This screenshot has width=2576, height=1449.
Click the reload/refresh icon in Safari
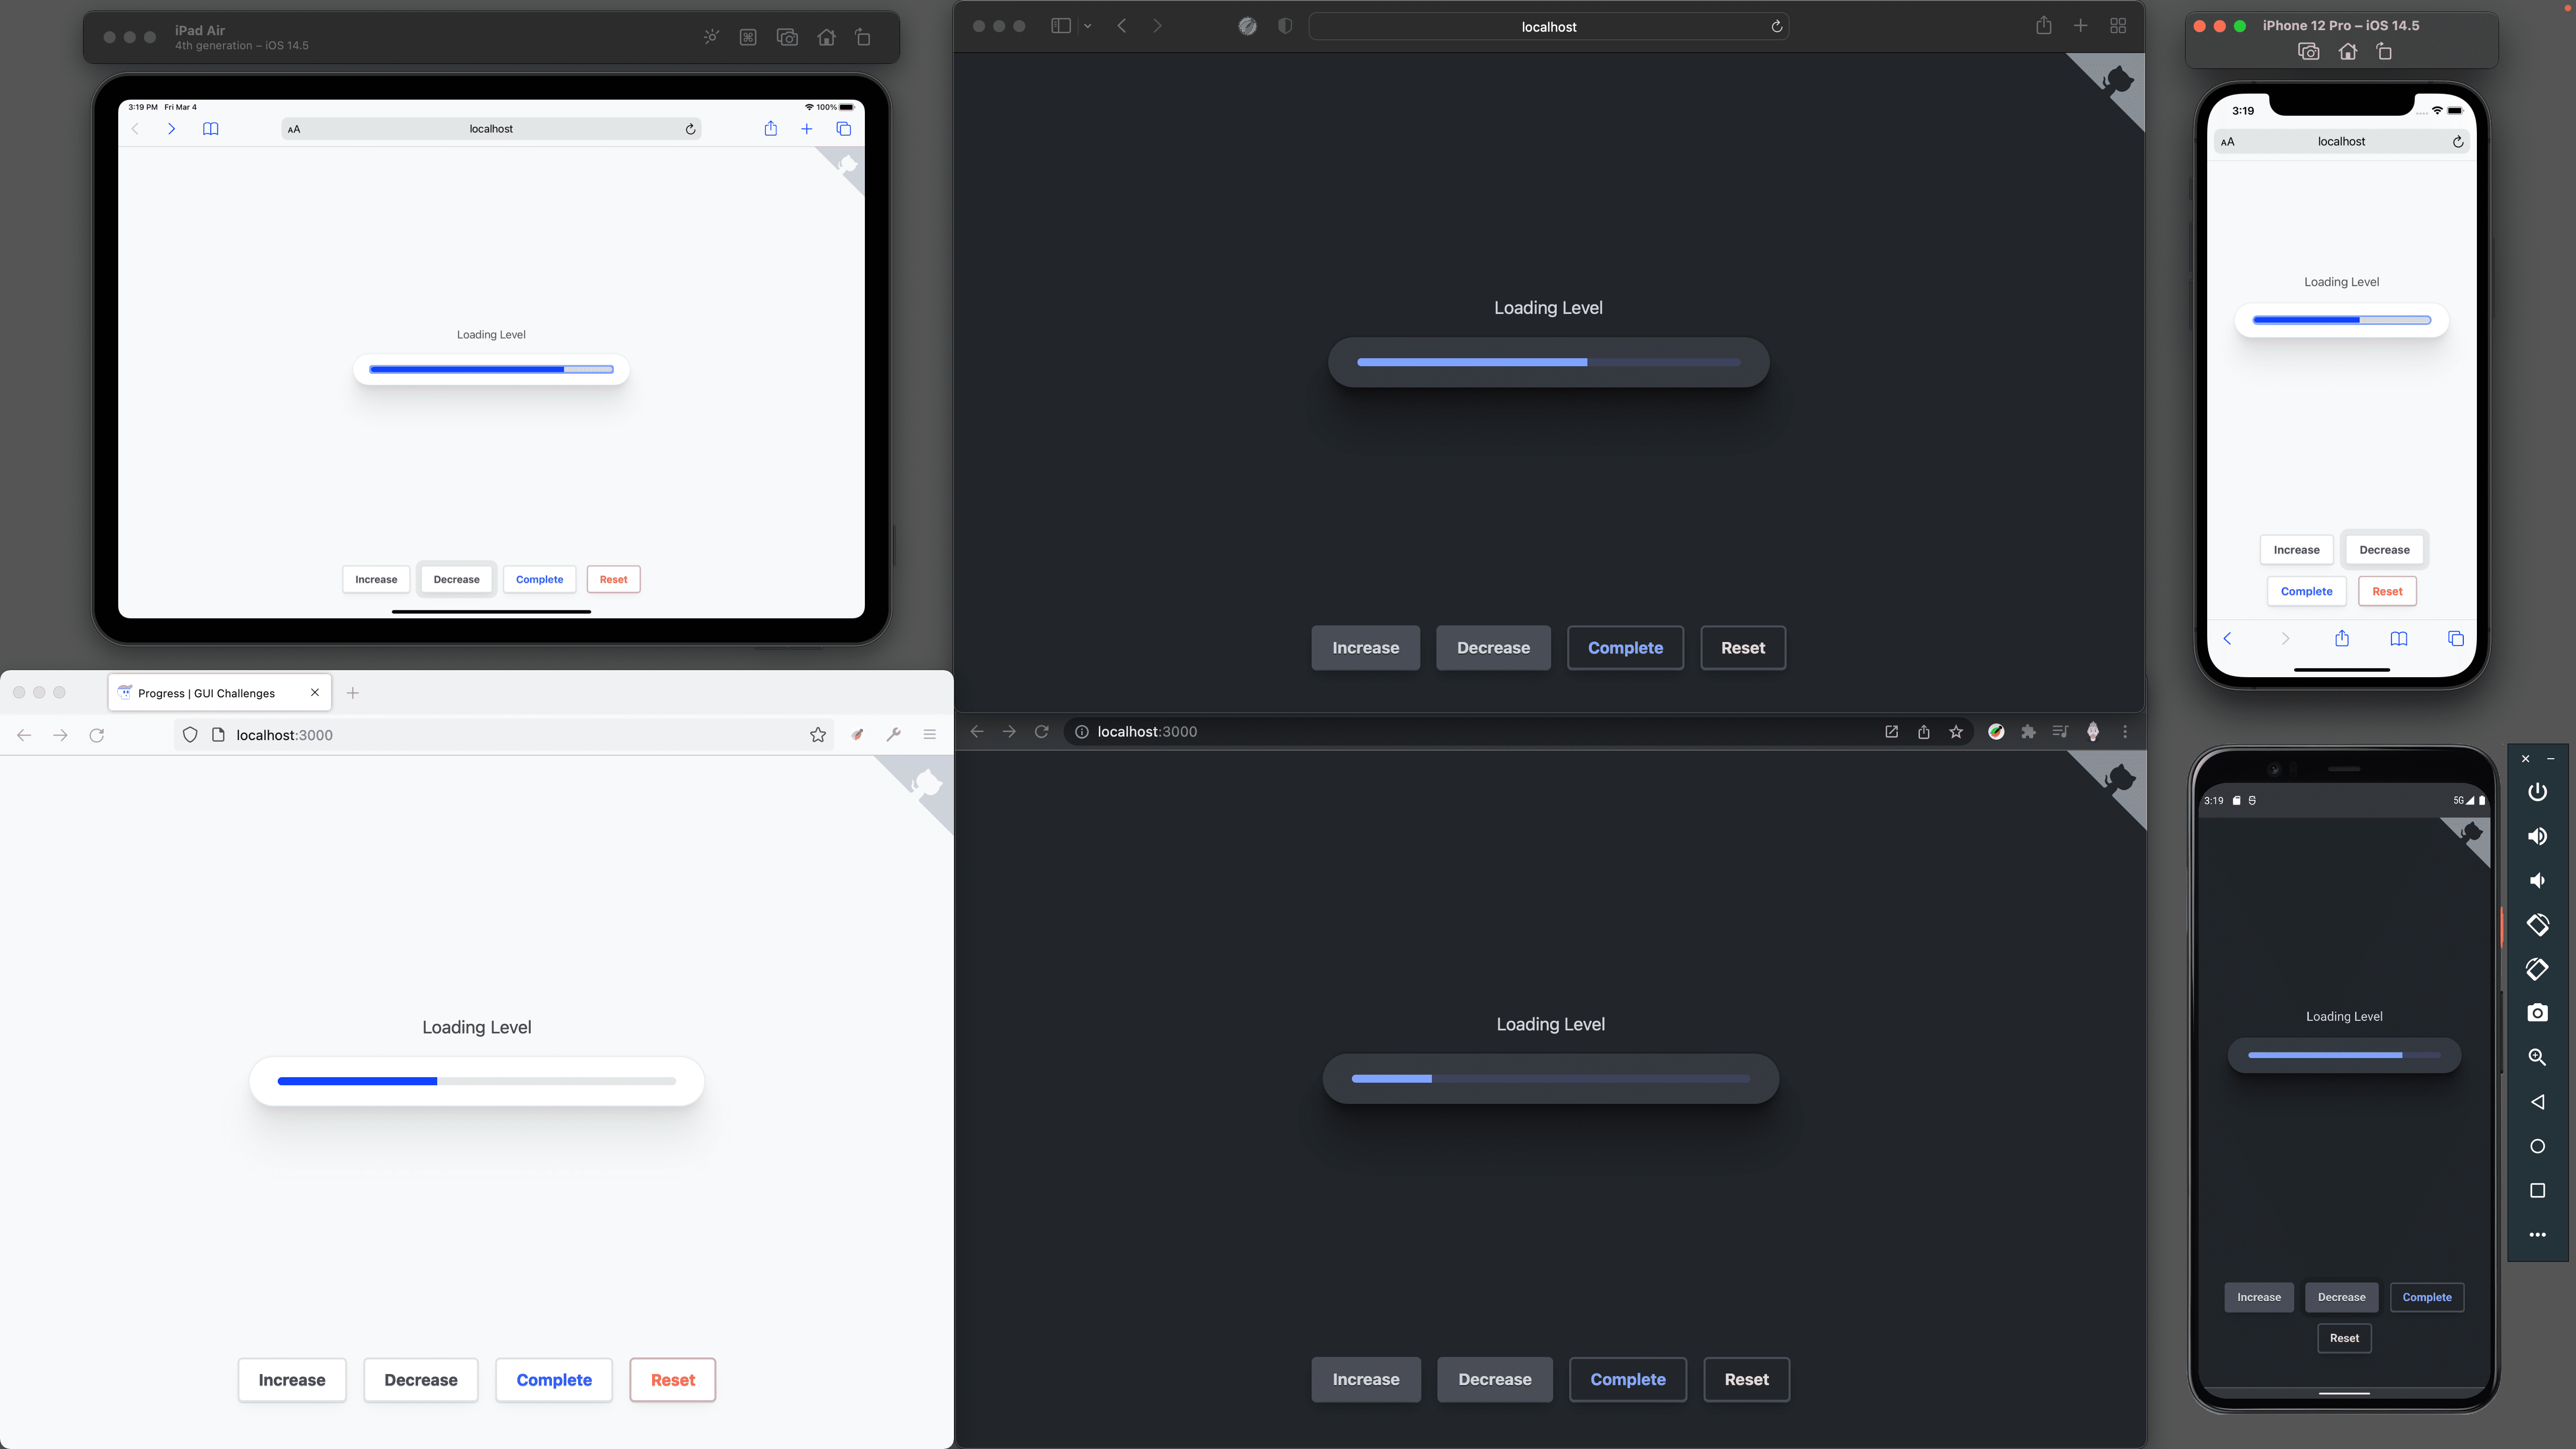click(1777, 25)
